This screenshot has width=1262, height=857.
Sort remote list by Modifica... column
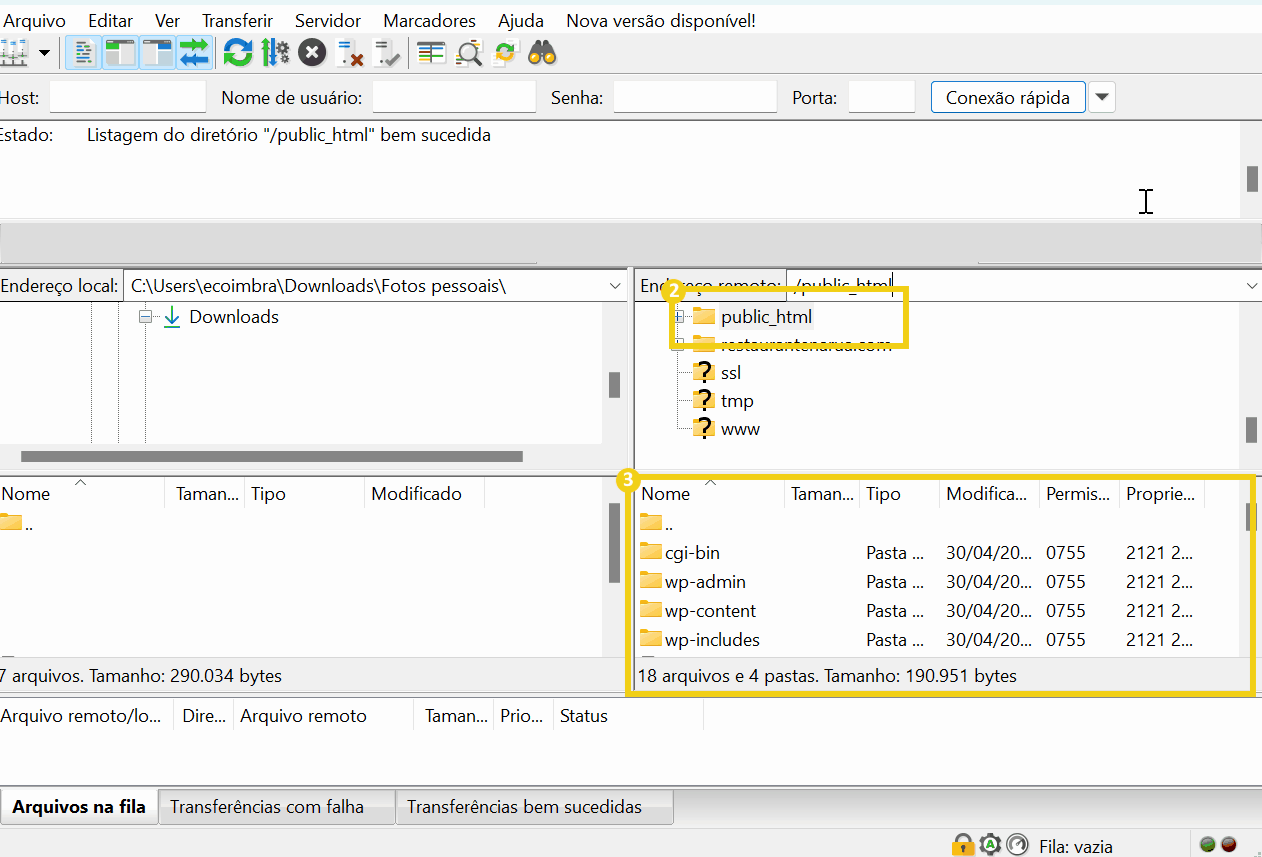pyautogui.click(x=989, y=493)
